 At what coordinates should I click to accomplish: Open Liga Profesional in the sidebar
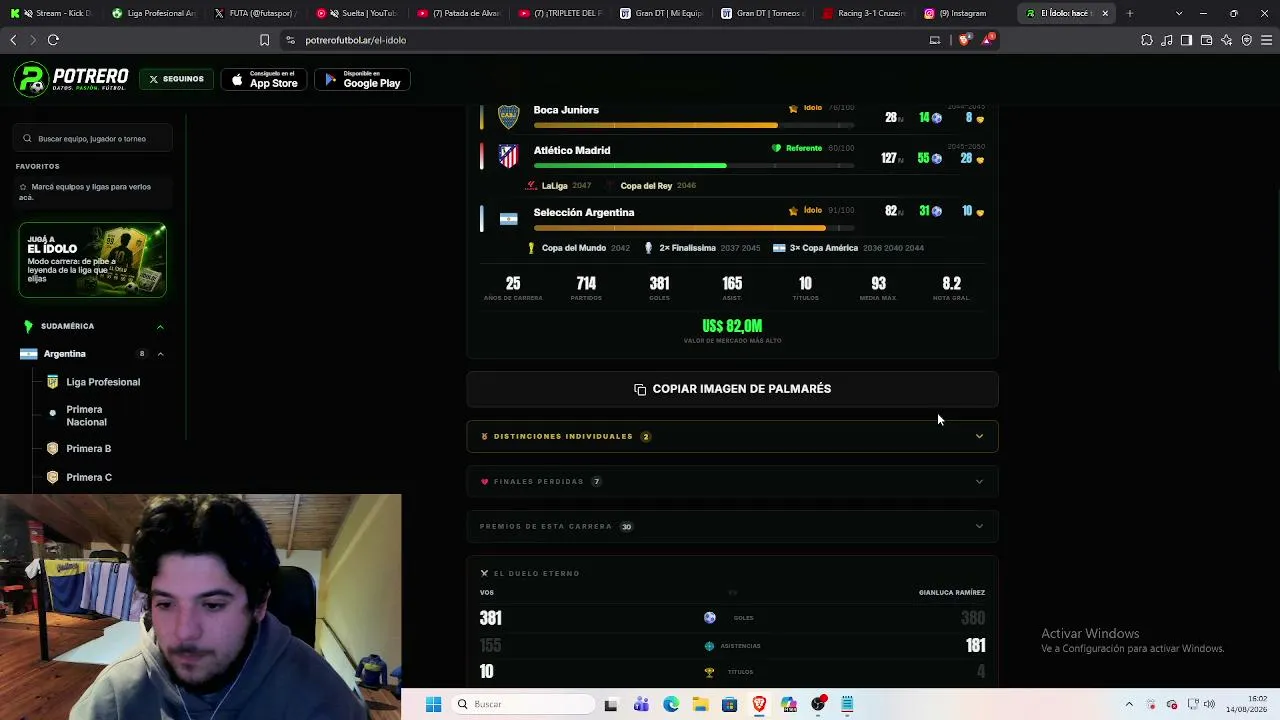click(103, 382)
